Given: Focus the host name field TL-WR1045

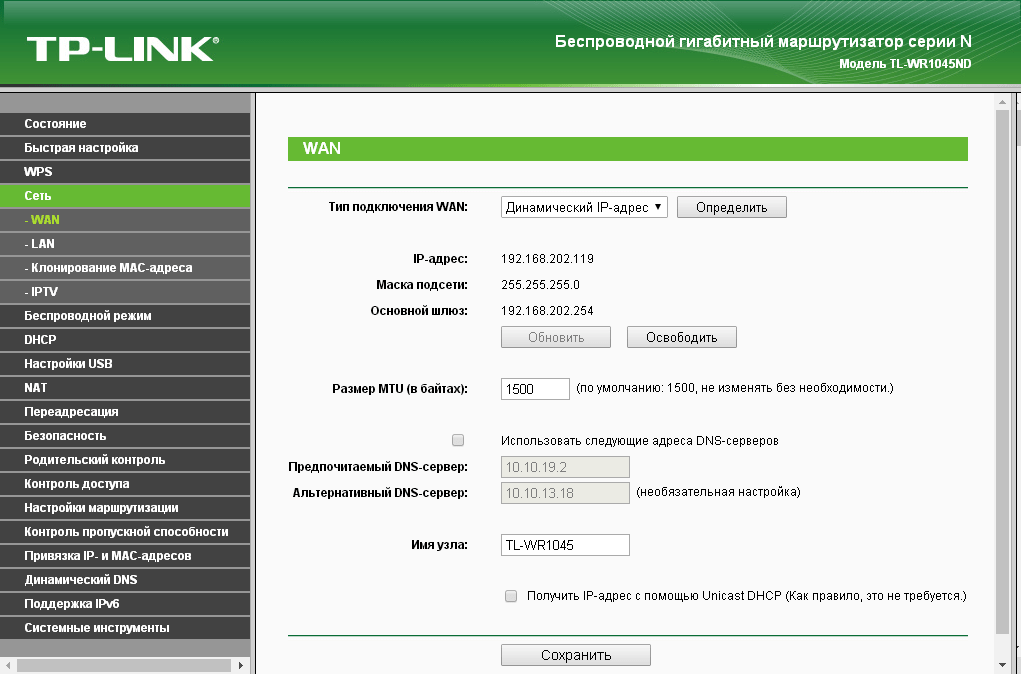Looking at the screenshot, I should [x=565, y=545].
